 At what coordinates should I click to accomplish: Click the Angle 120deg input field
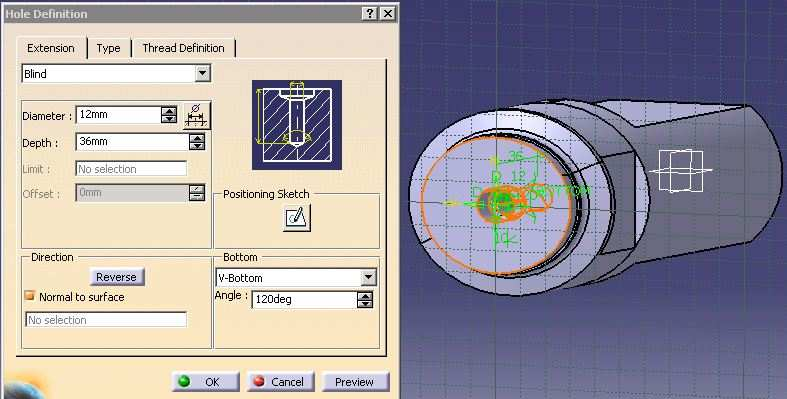tap(304, 300)
